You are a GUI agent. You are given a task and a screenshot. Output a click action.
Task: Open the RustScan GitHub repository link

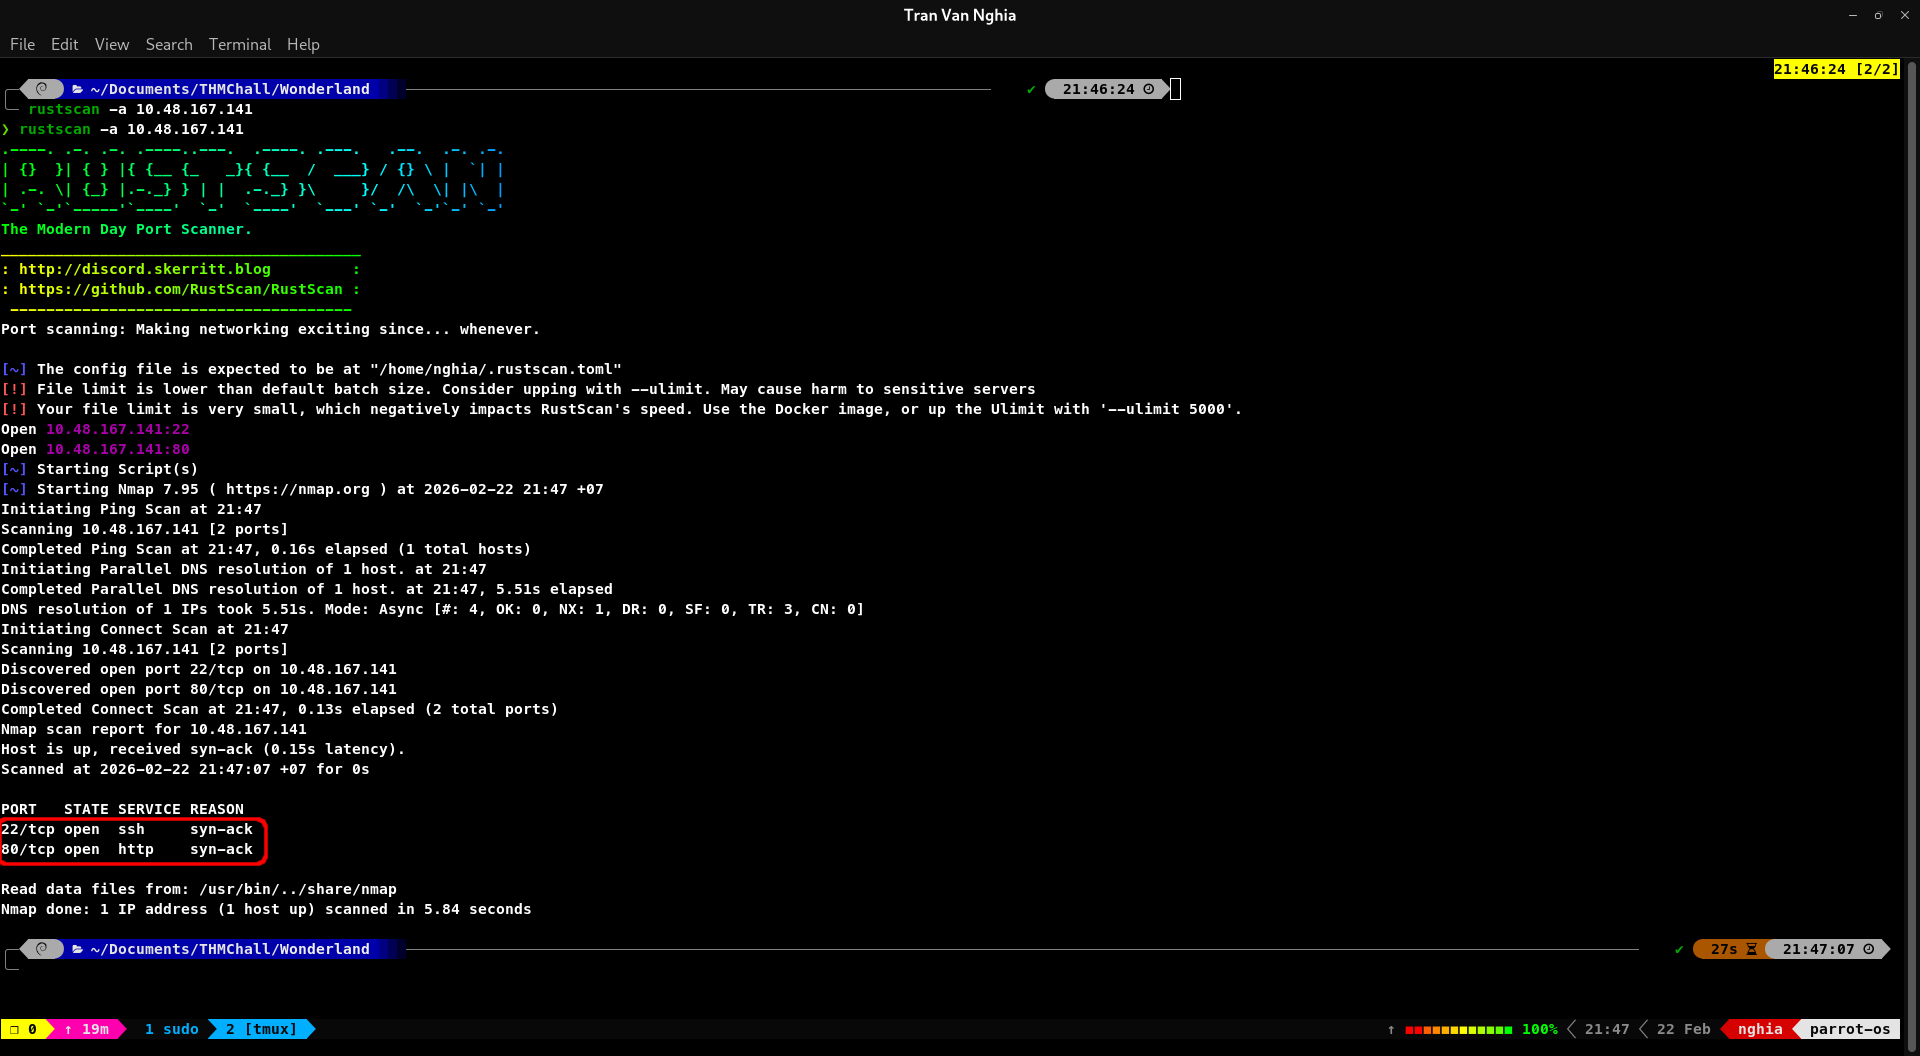pyautogui.click(x=180, y=289)
